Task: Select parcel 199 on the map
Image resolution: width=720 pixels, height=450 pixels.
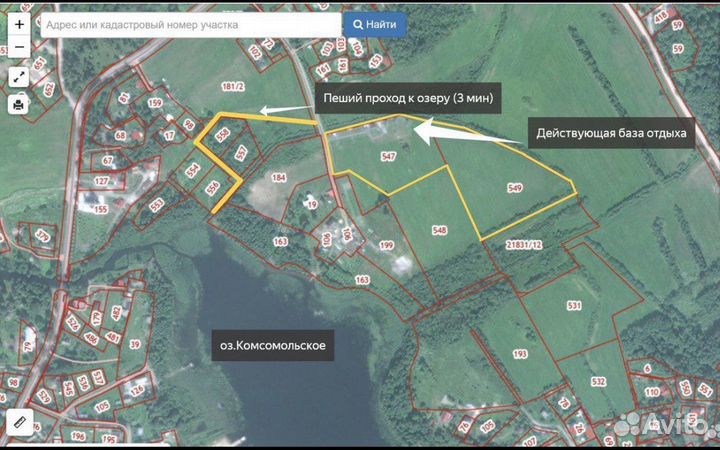Action: point(387,245)
